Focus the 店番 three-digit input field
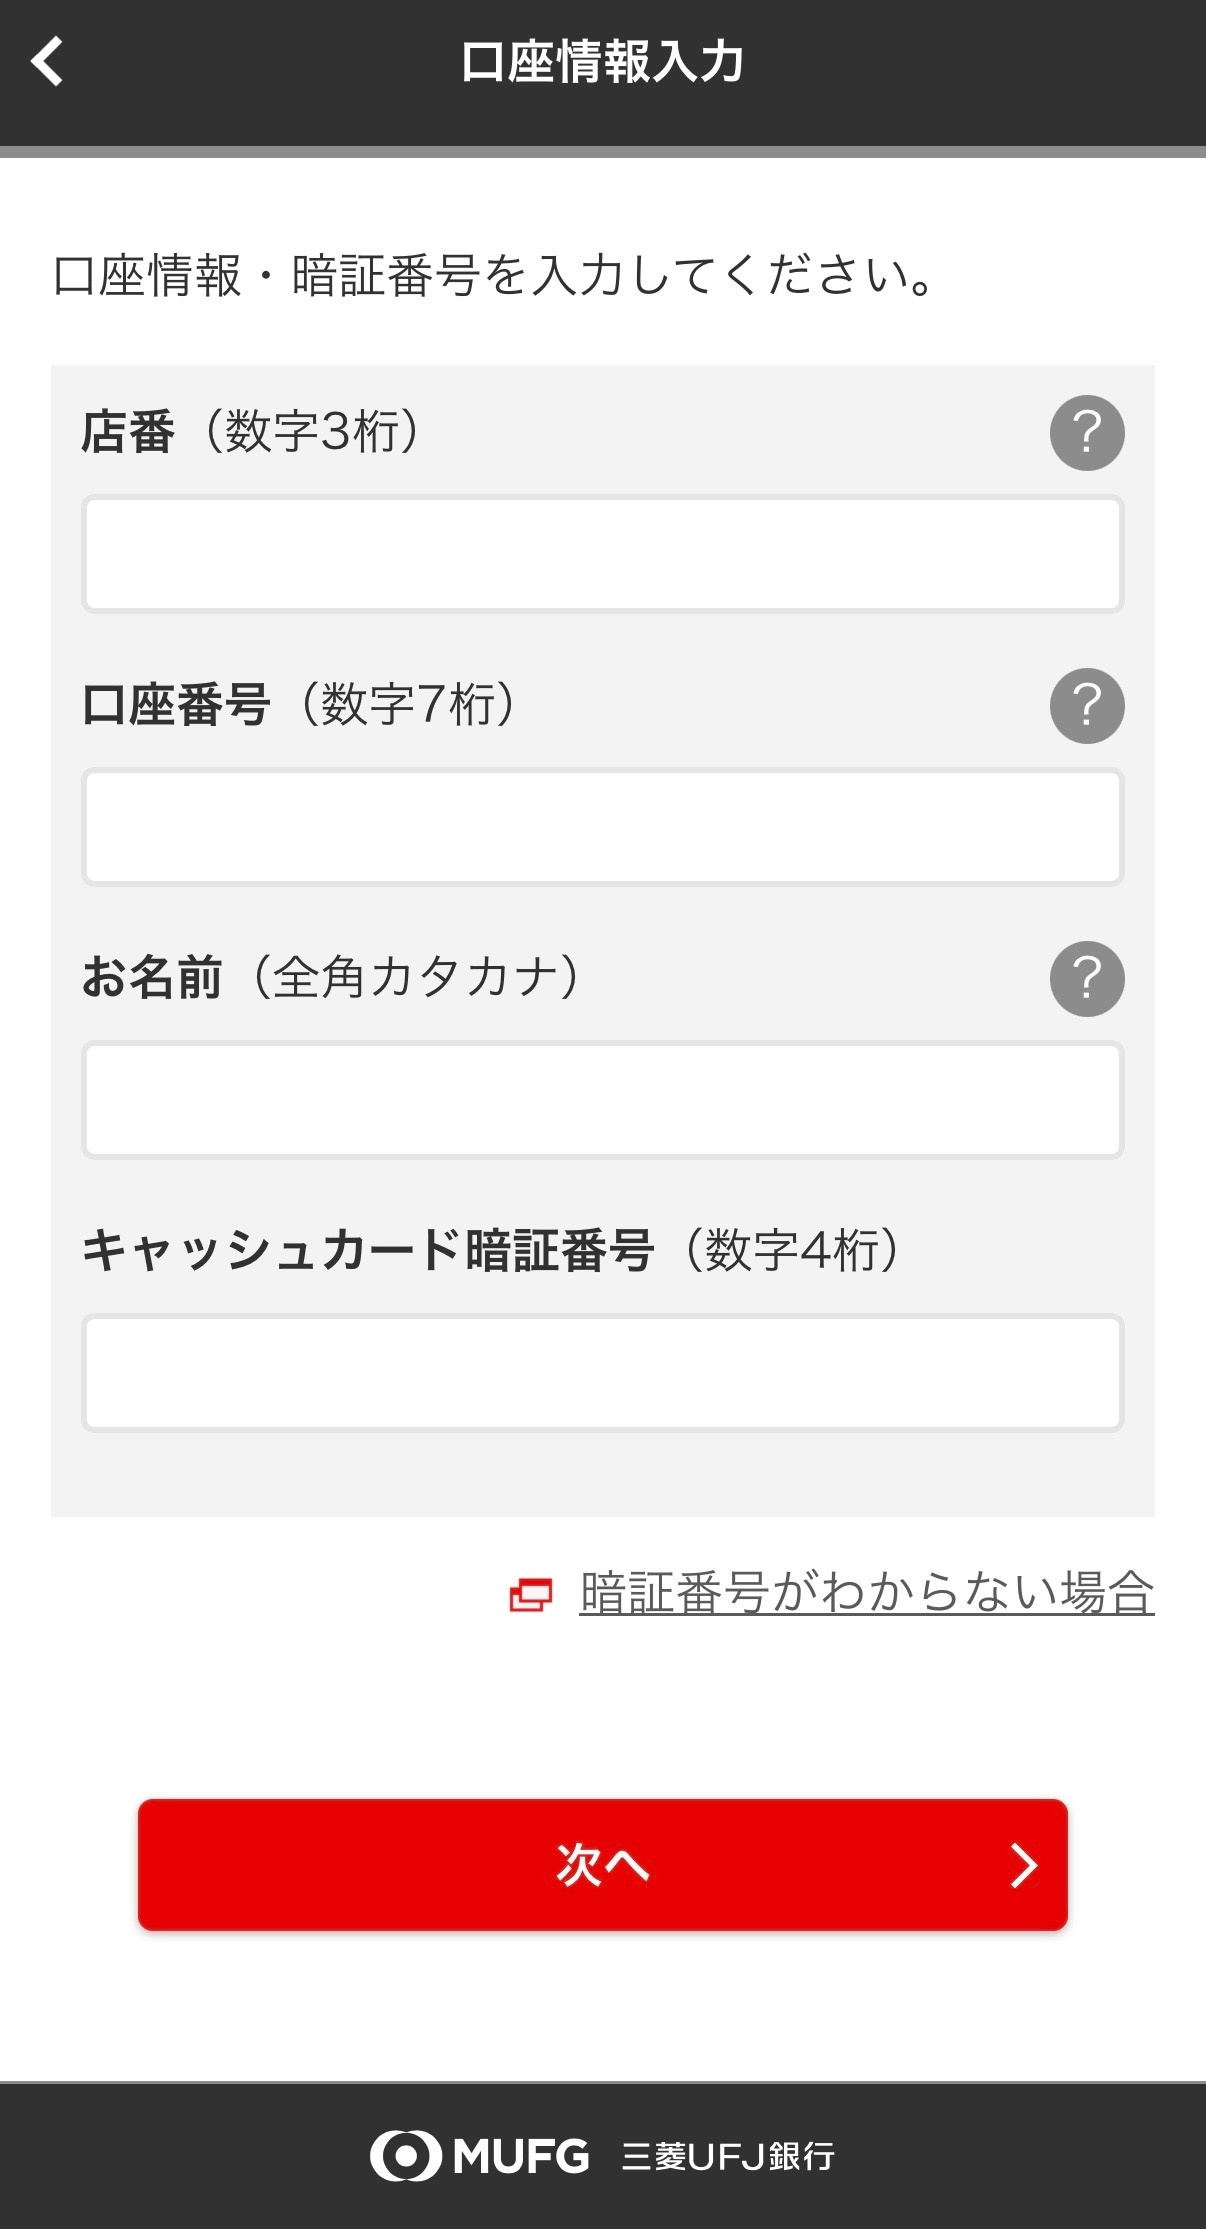 [602, 554]
